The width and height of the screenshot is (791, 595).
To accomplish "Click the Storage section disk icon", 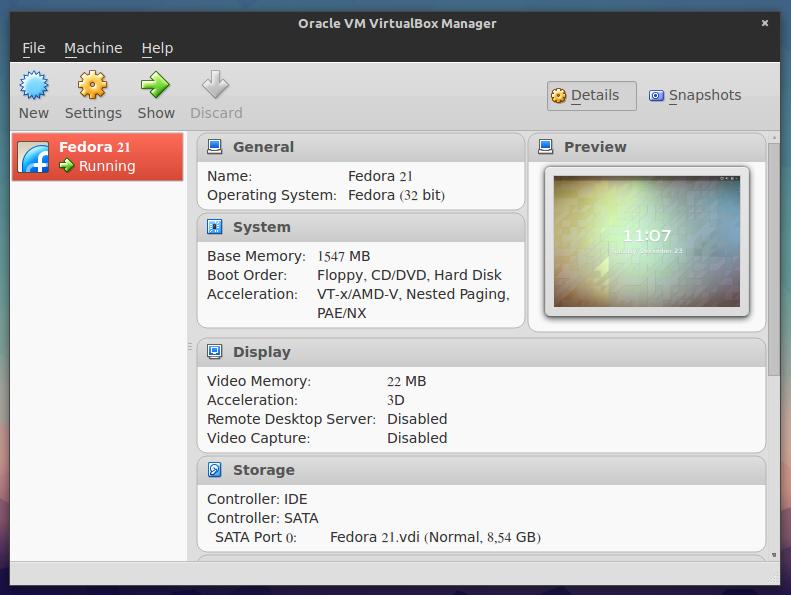I will coord(214,470).
